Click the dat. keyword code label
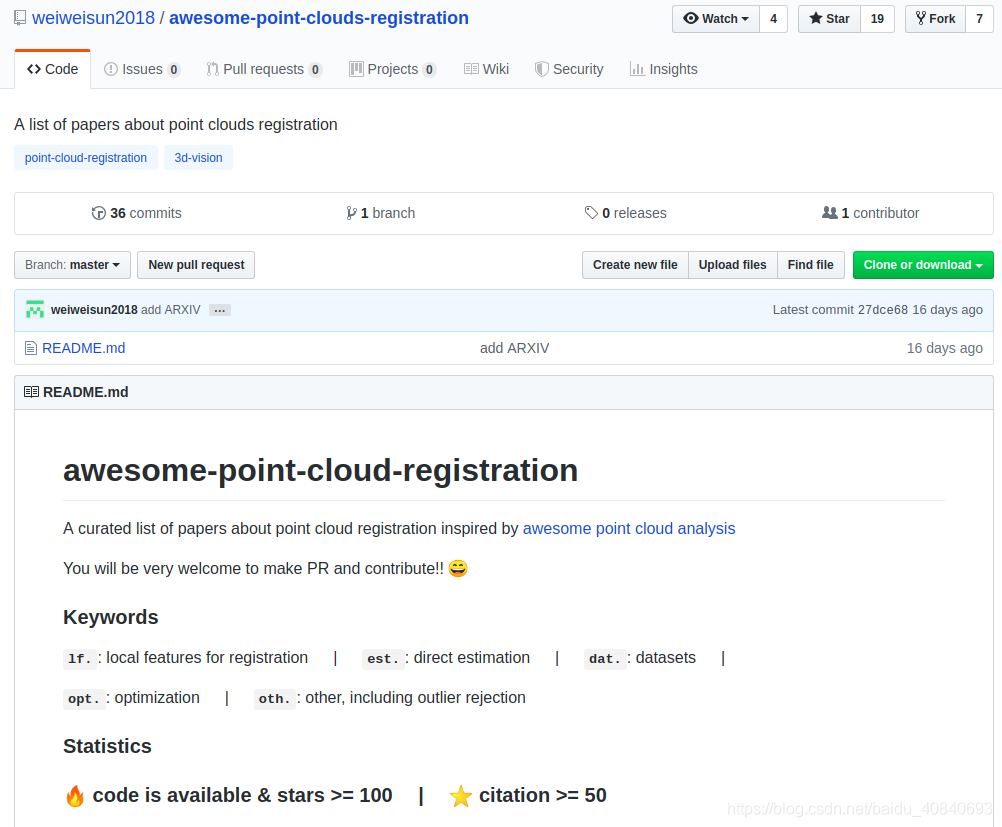Image resolution: width=1002 pixels, height=827 pixels. coord(605,659)
